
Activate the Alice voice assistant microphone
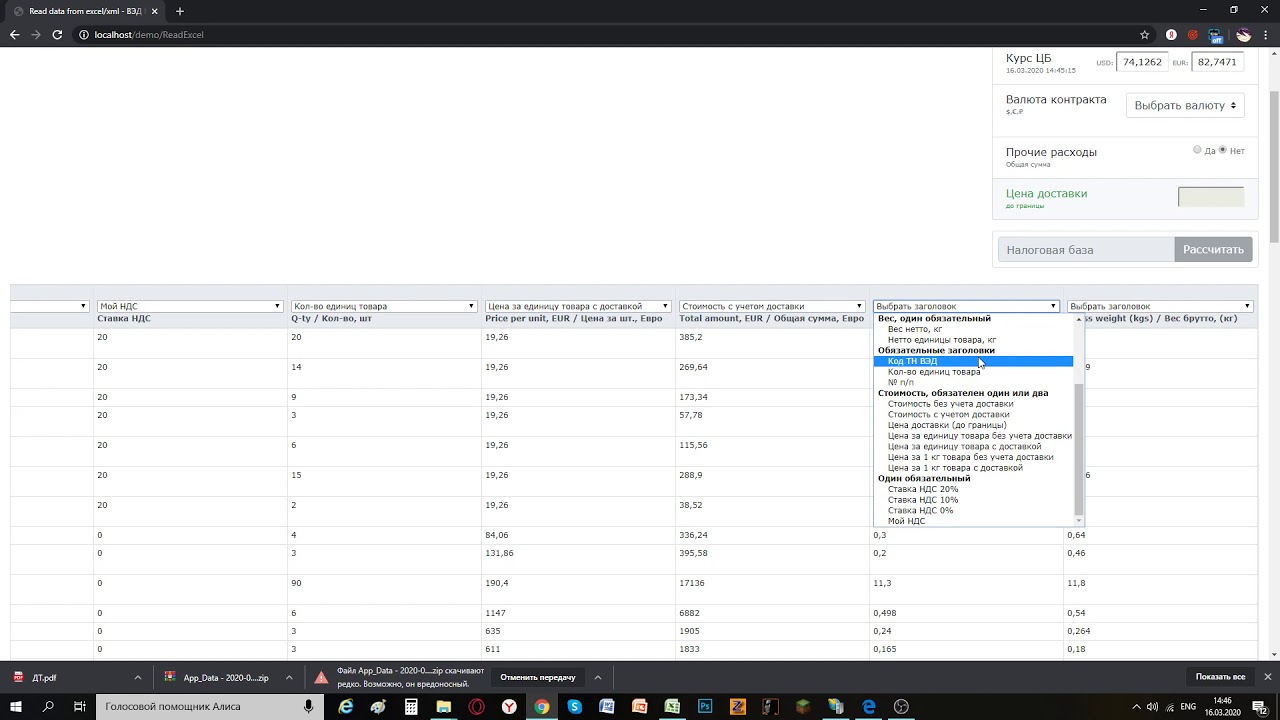309,706
